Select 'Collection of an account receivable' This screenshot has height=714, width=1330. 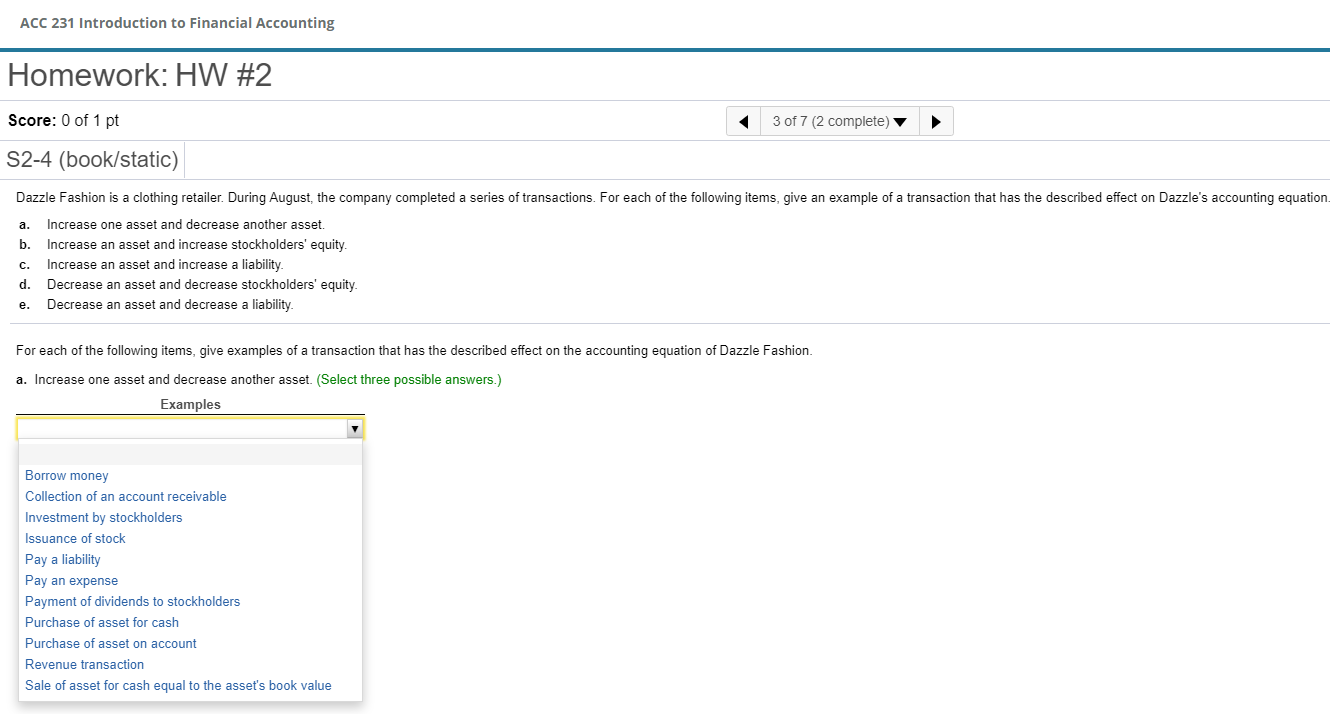pos(126,497)
